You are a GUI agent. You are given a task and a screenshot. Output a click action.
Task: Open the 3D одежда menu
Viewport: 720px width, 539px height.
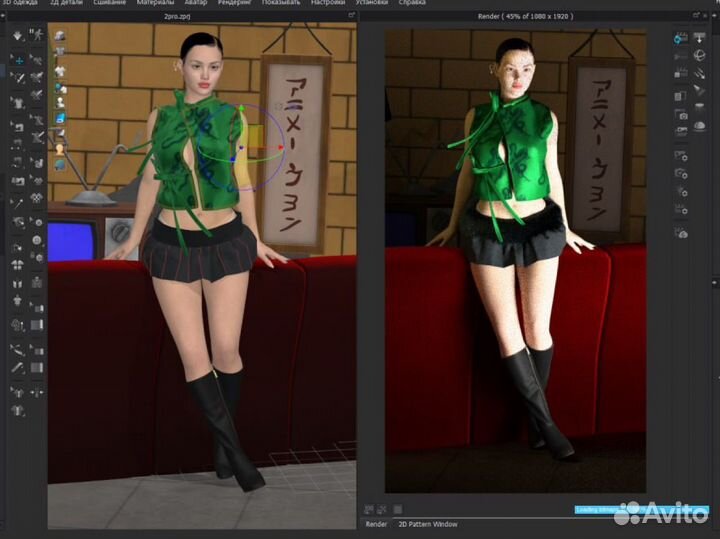click(20, 2)
